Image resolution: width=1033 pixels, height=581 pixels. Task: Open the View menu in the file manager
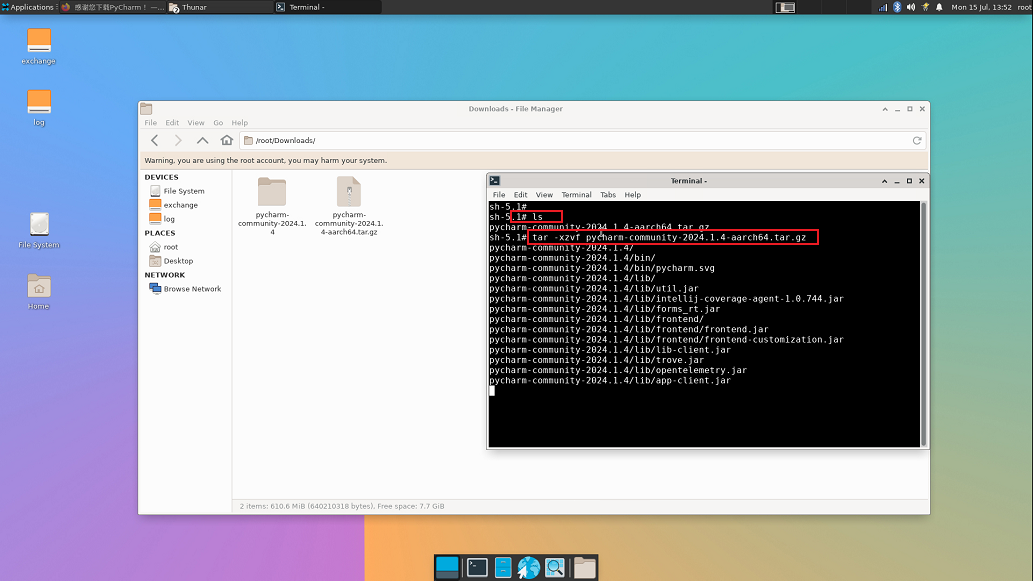(196, 123)
